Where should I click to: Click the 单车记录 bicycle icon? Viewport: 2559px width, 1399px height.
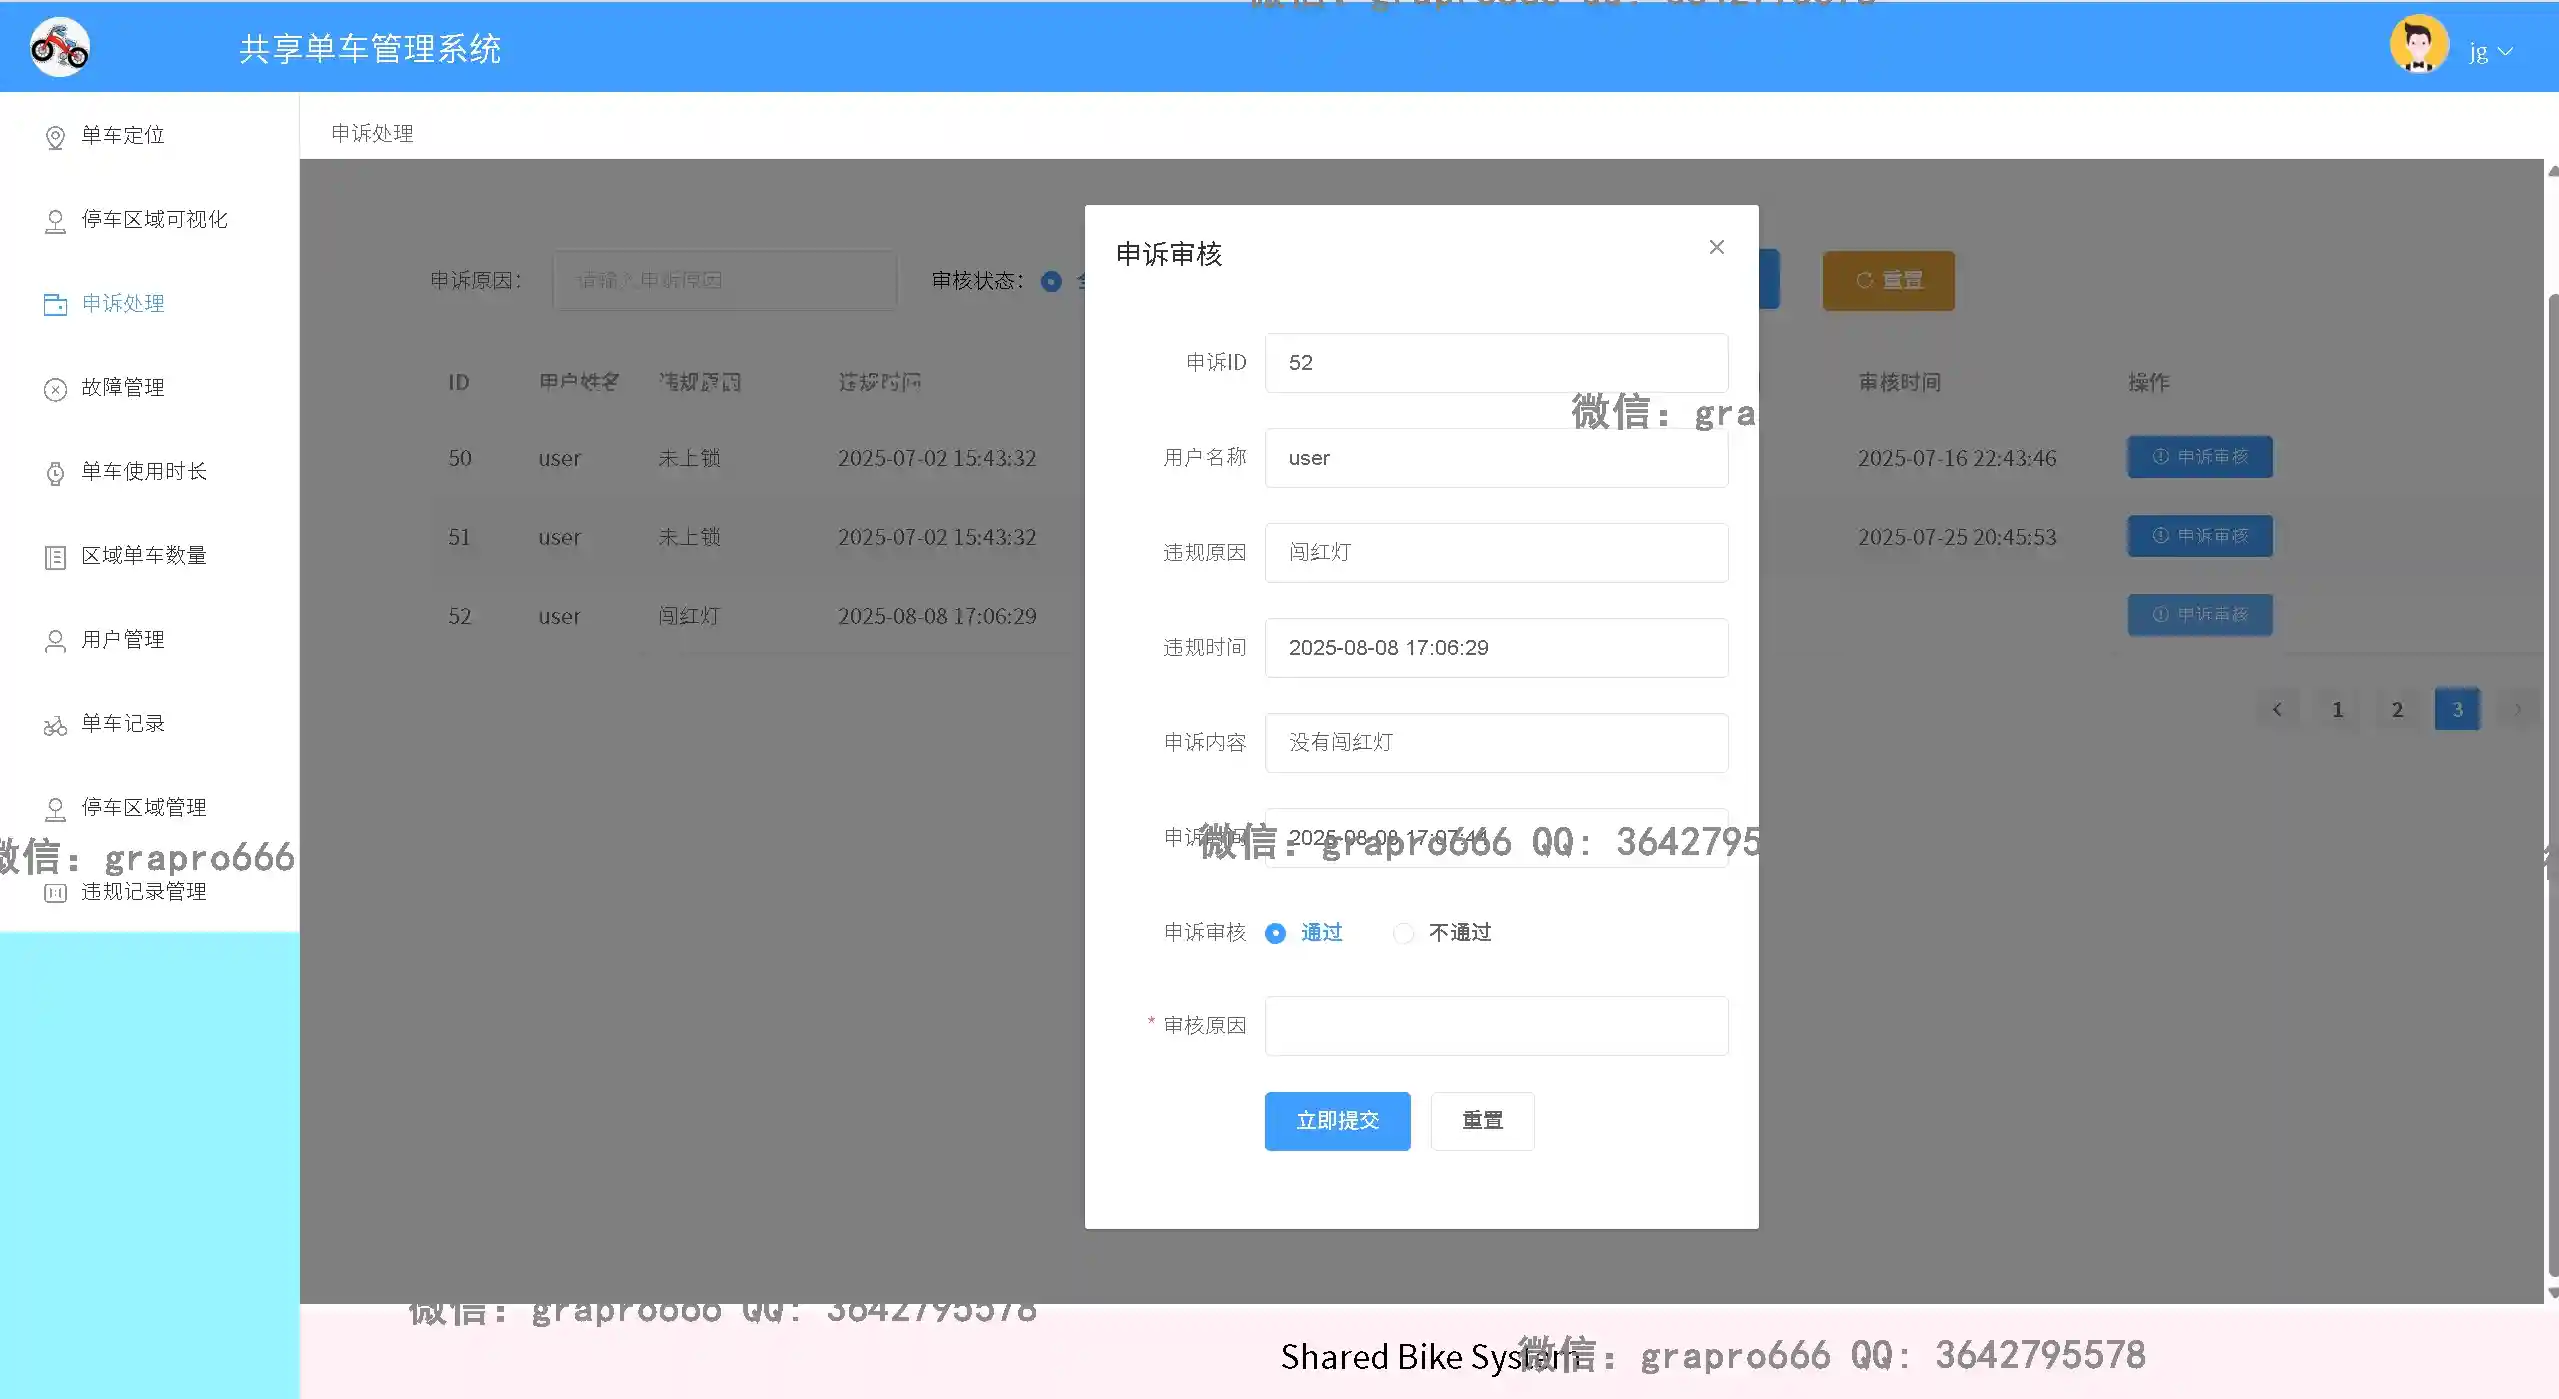point(55,725)
